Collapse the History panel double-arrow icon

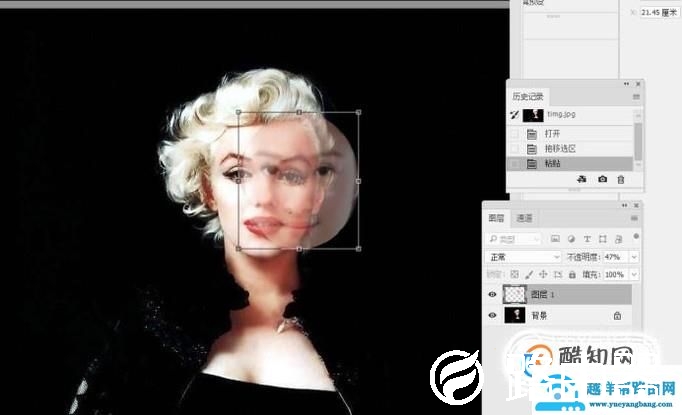626,84
